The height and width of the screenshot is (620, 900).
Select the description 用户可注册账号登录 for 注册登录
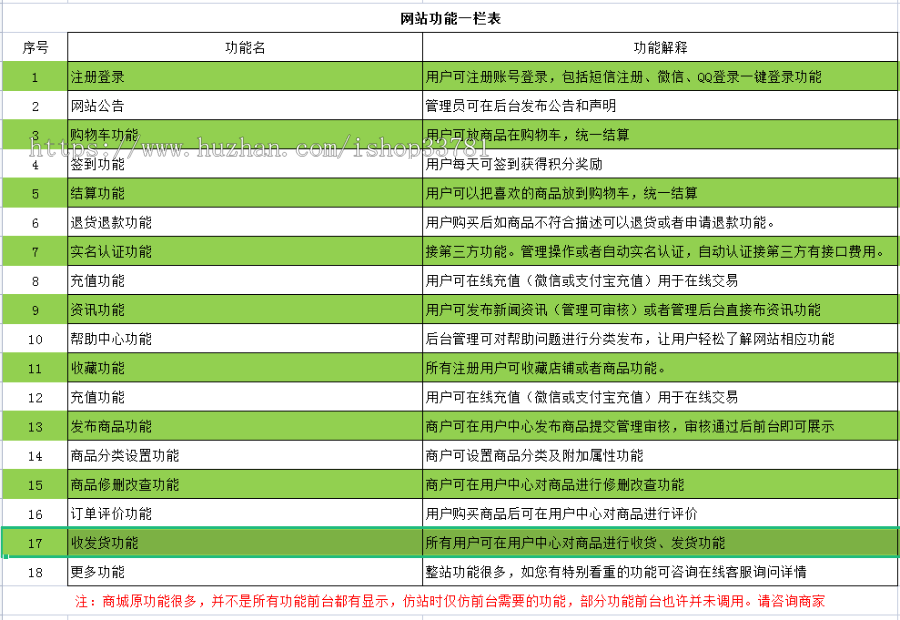(660, 76)
